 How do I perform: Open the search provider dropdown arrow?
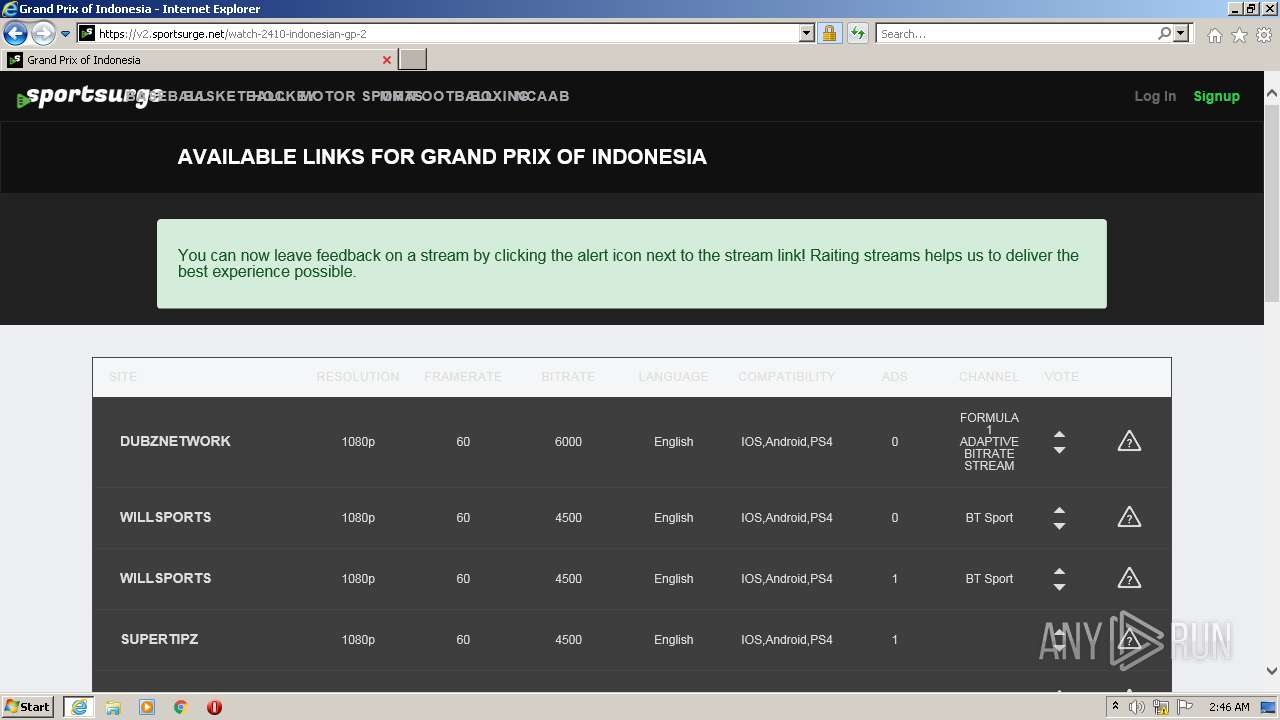coord(1181,34)
